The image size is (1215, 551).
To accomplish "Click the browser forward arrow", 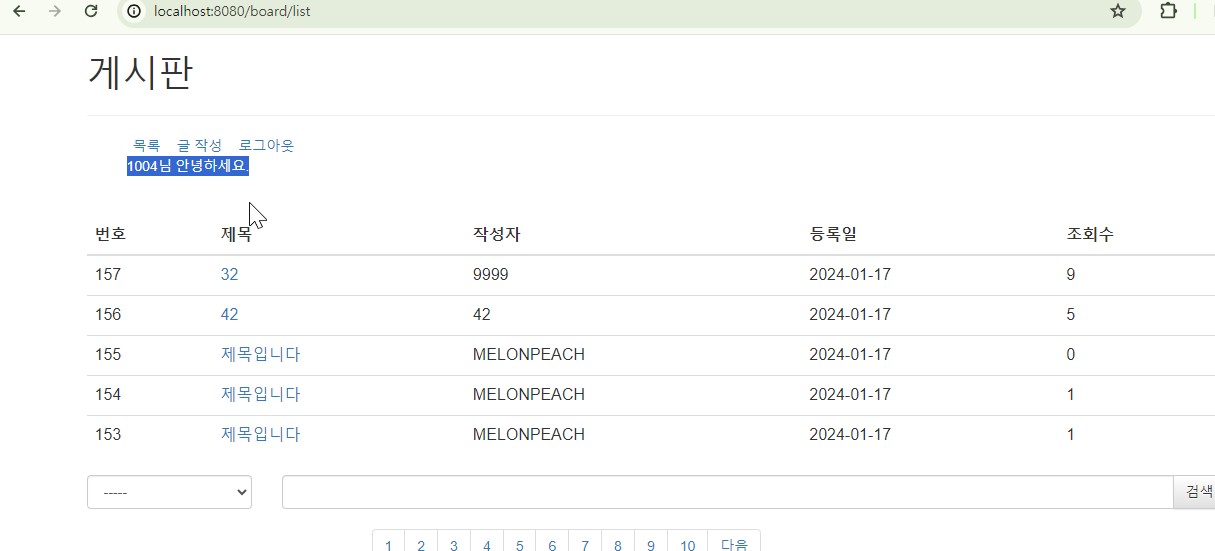I will click(x=55, y=12).
